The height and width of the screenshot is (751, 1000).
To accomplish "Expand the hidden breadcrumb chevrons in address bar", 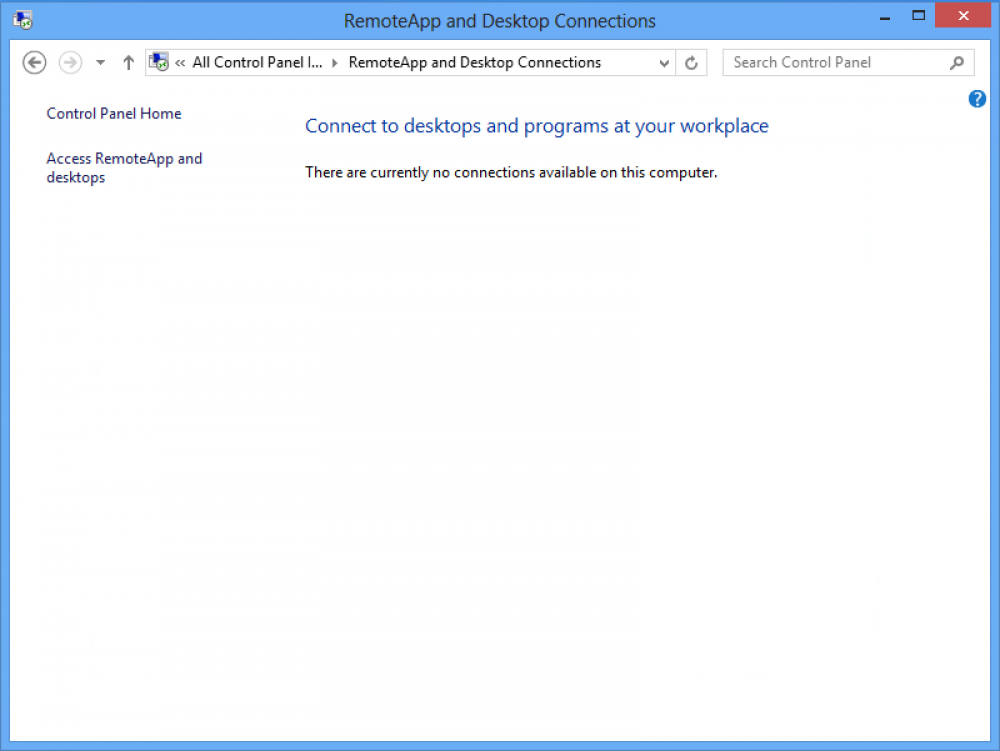I will 180,62.
